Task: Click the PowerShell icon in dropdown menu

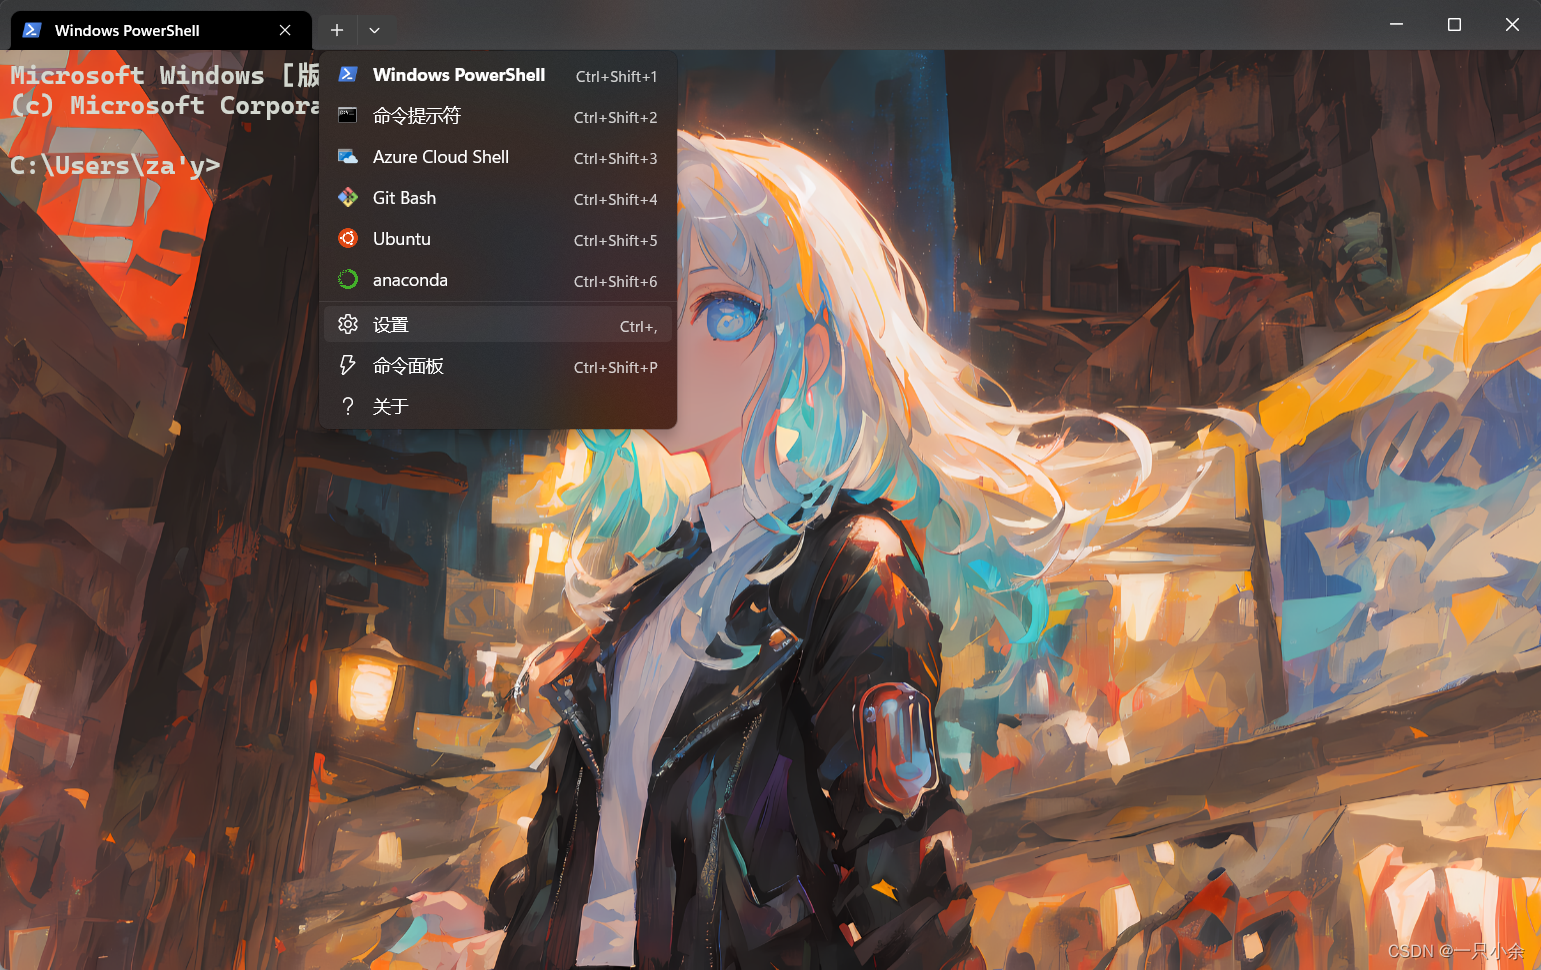Action: [348, 74]
